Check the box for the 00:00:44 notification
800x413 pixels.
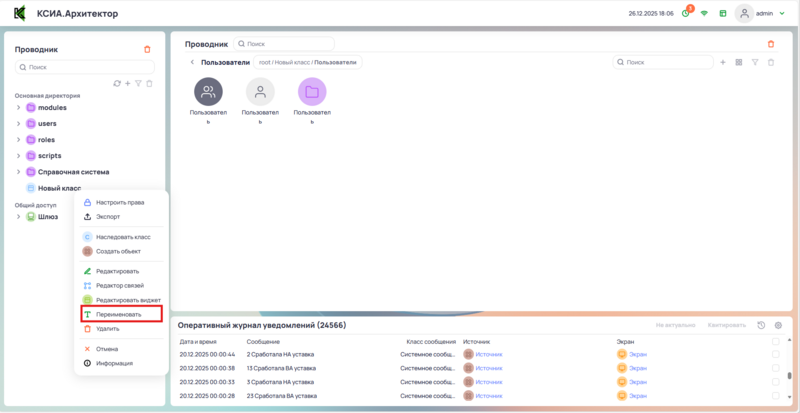[776, 354]
